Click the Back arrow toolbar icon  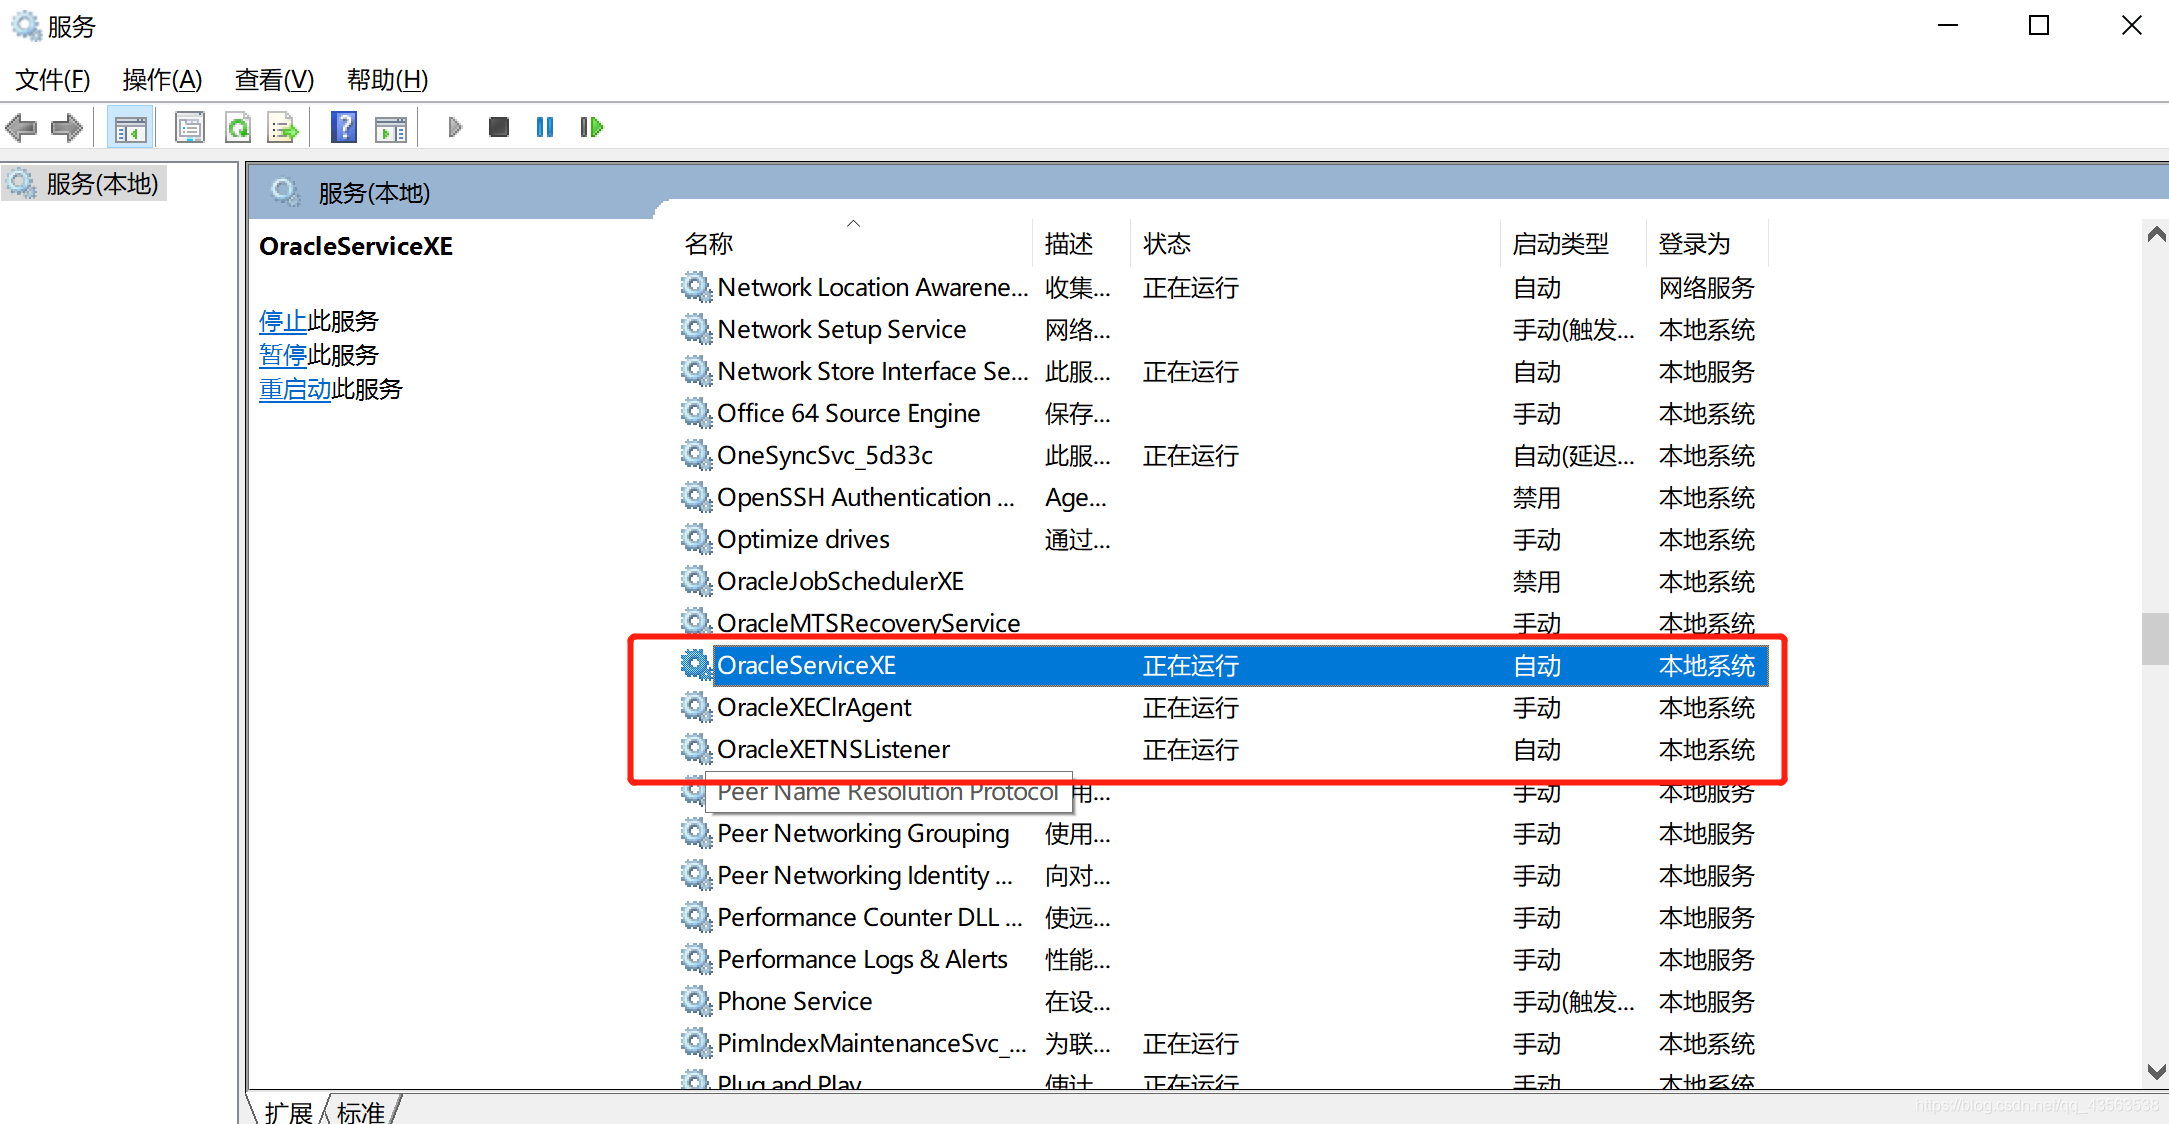21,127
